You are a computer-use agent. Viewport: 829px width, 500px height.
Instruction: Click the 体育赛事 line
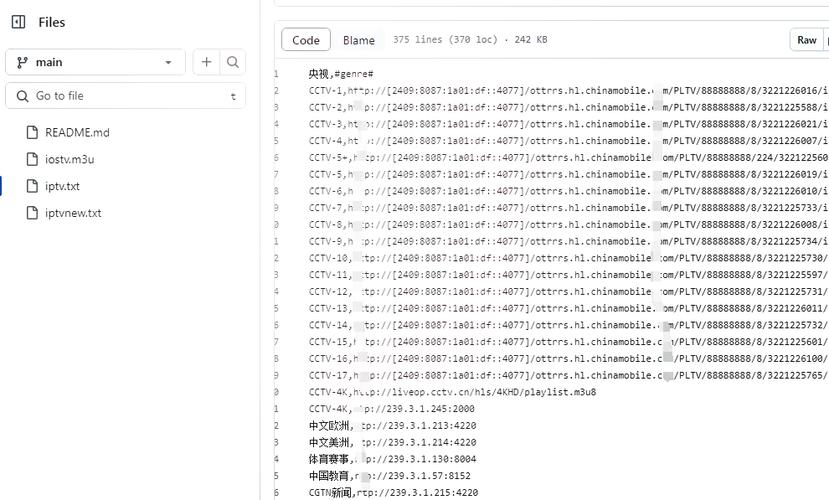pyautogui.click(x=393, y=459)
